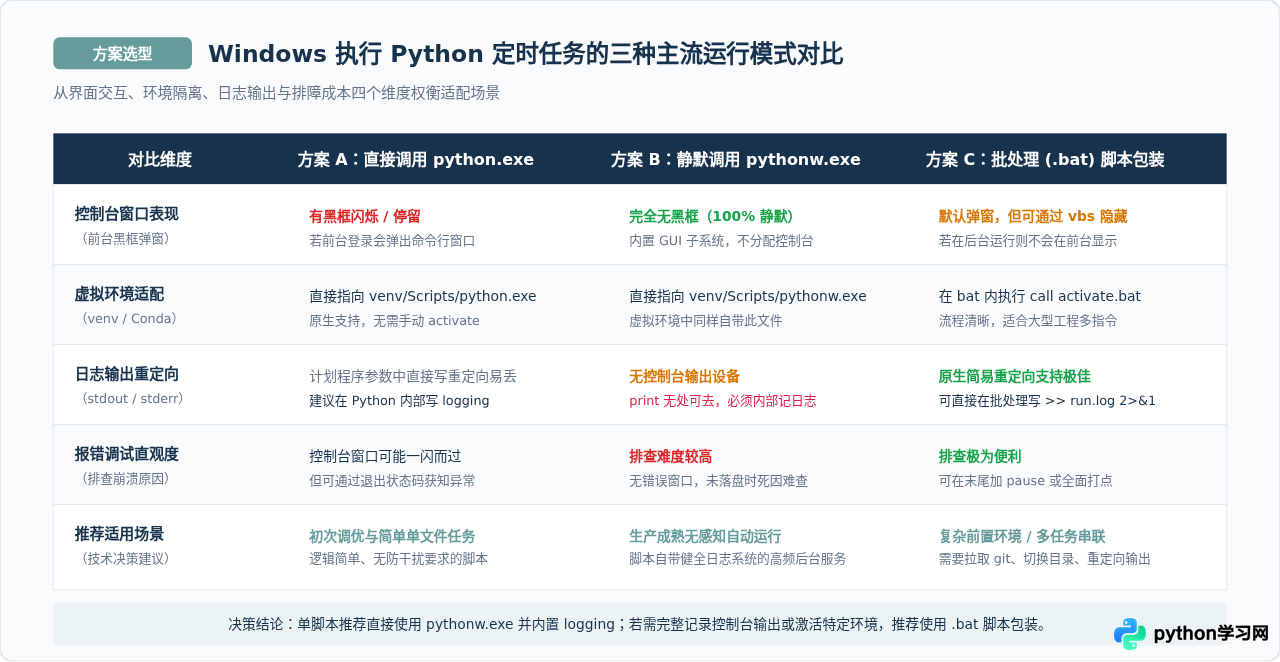This screenshot has width=1280, height=662.
Task: Select '无错误窗口,未落盘时死因难查'
Action: 718,481
